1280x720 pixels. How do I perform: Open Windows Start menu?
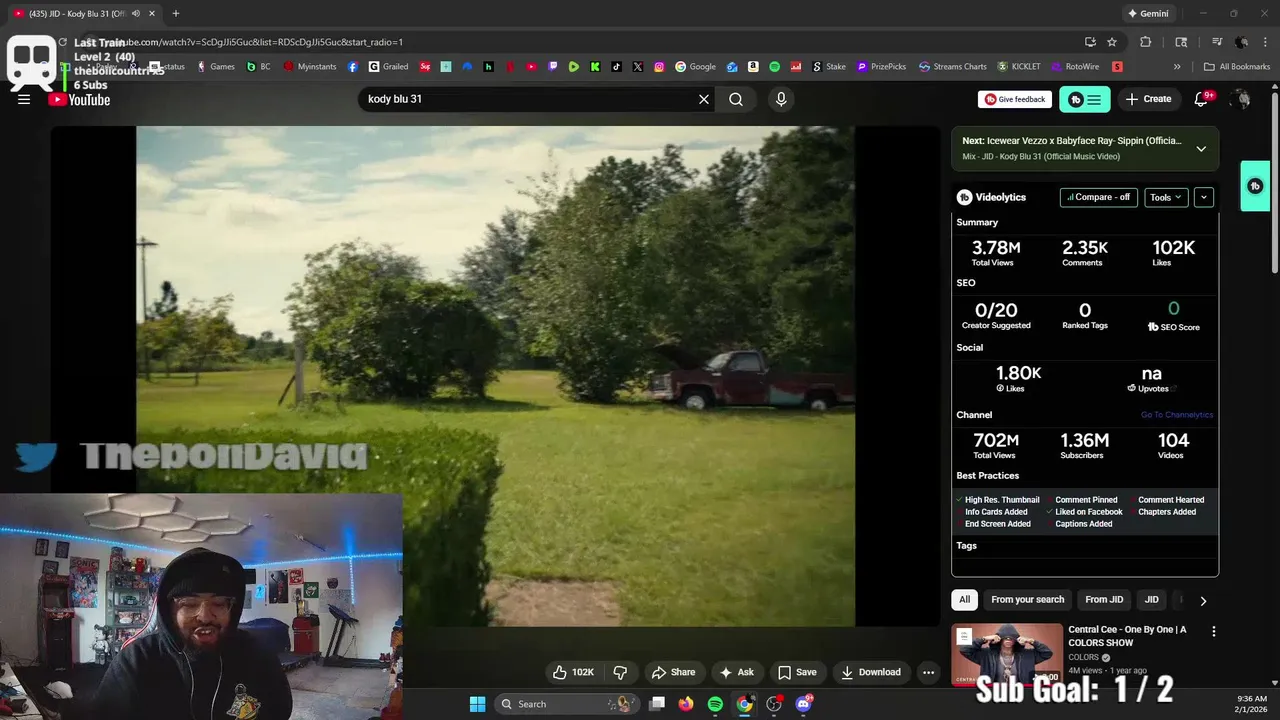point(477,704)
